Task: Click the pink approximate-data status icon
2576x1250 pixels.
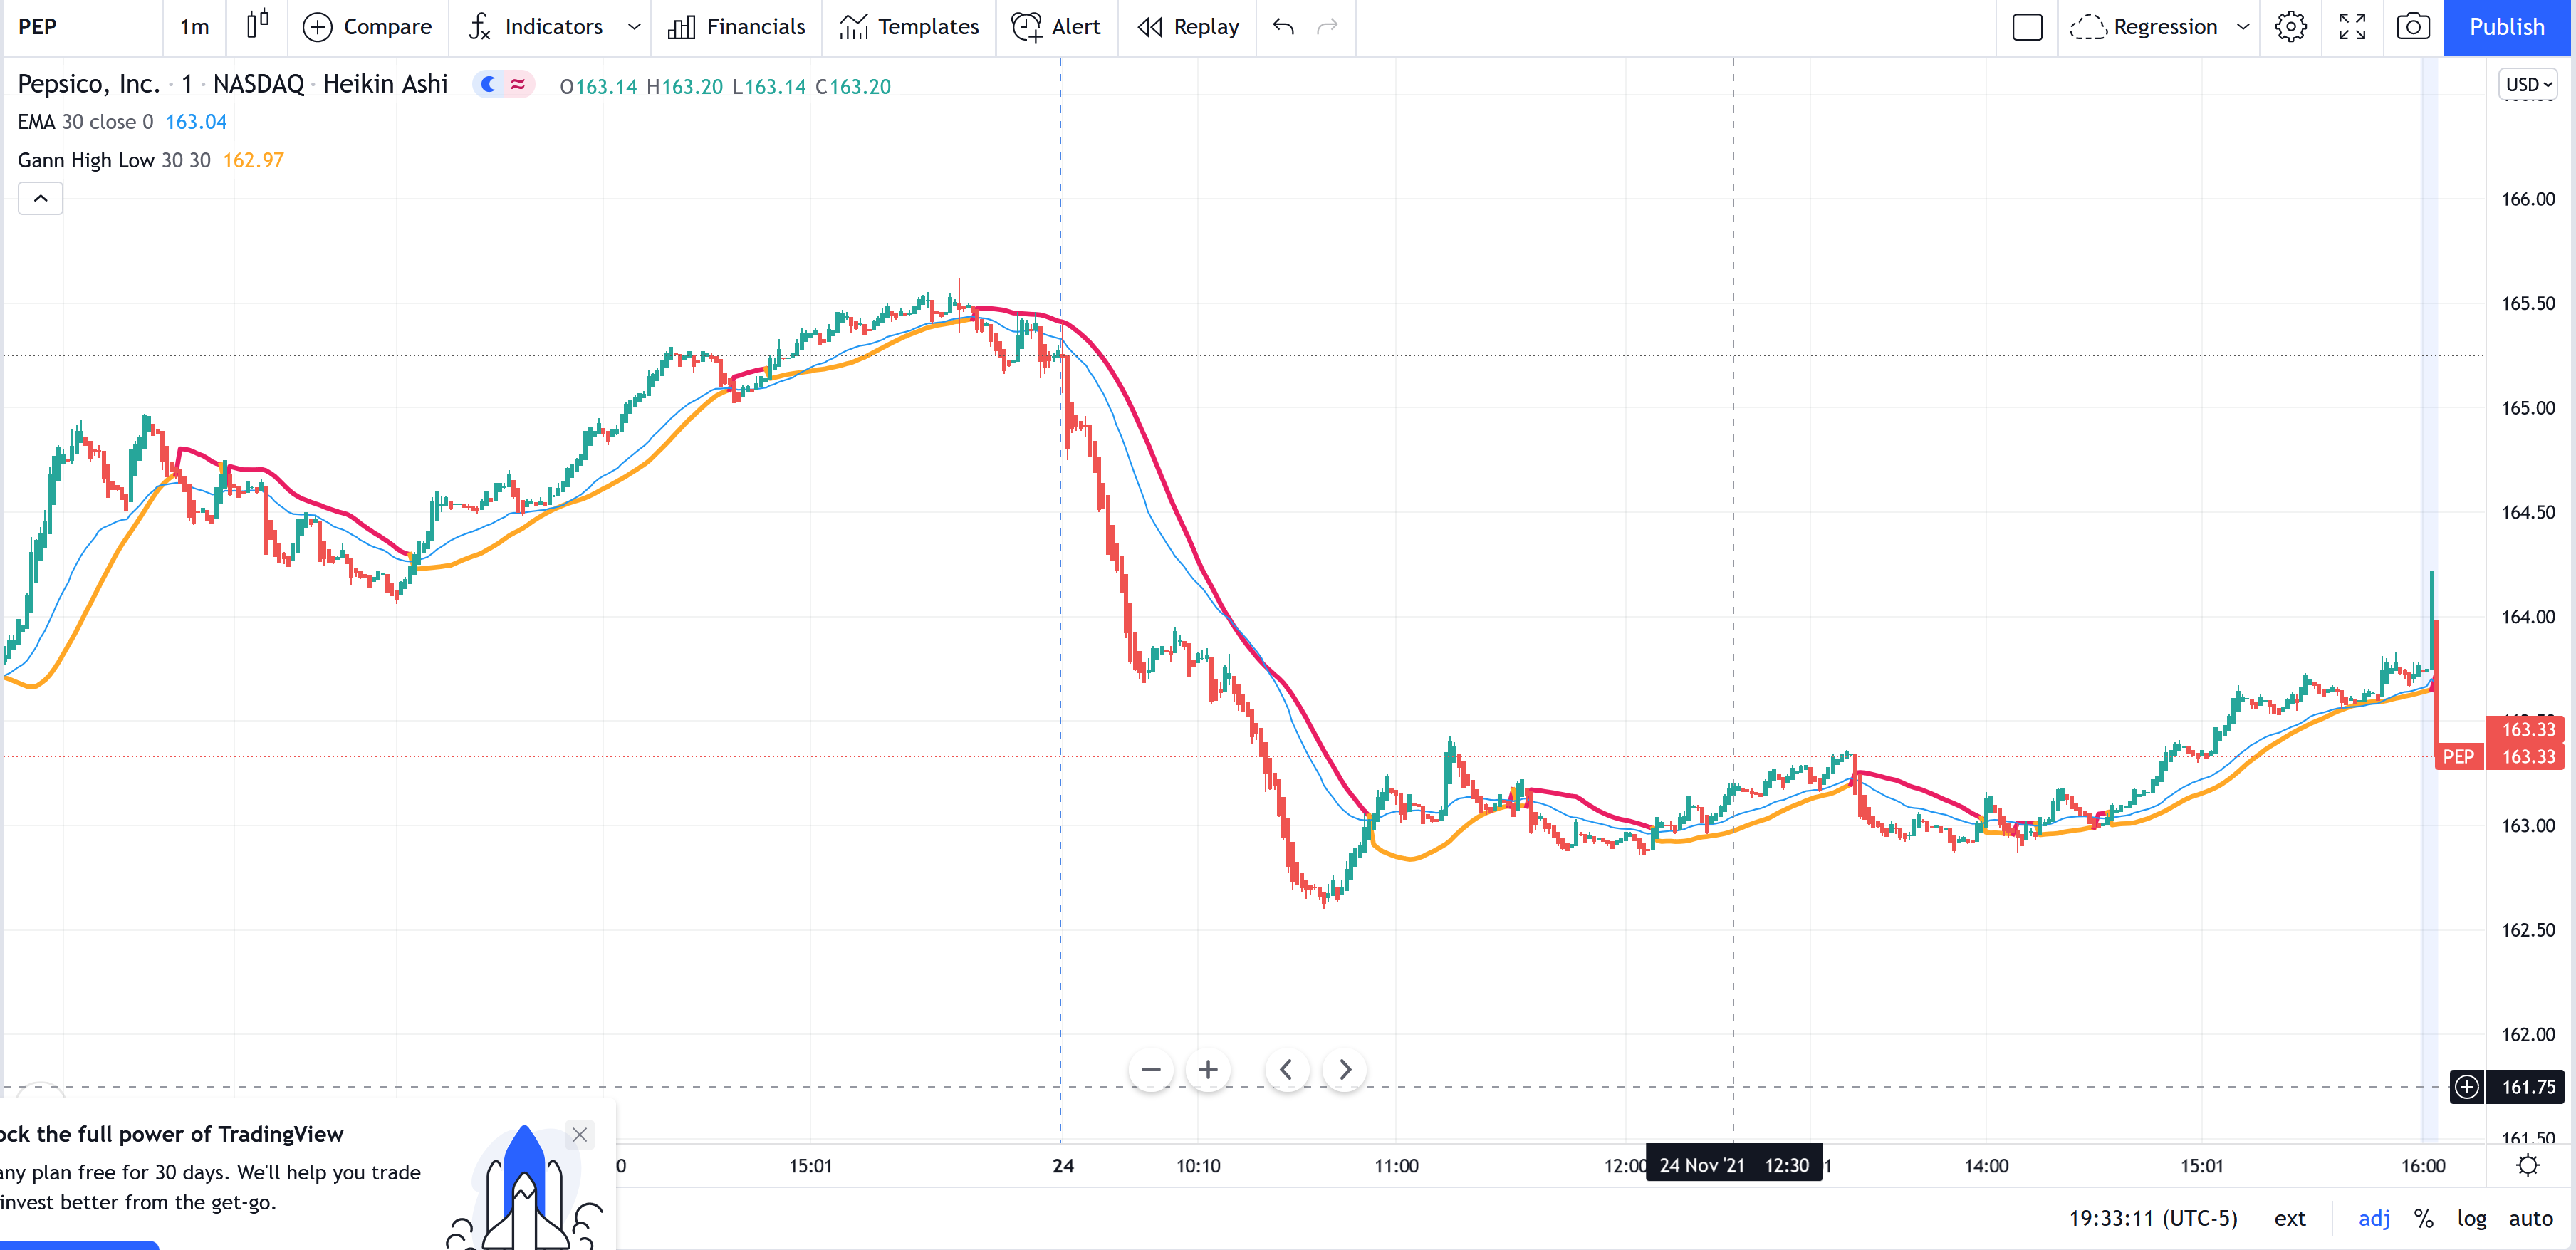Action: click(518, 85)
